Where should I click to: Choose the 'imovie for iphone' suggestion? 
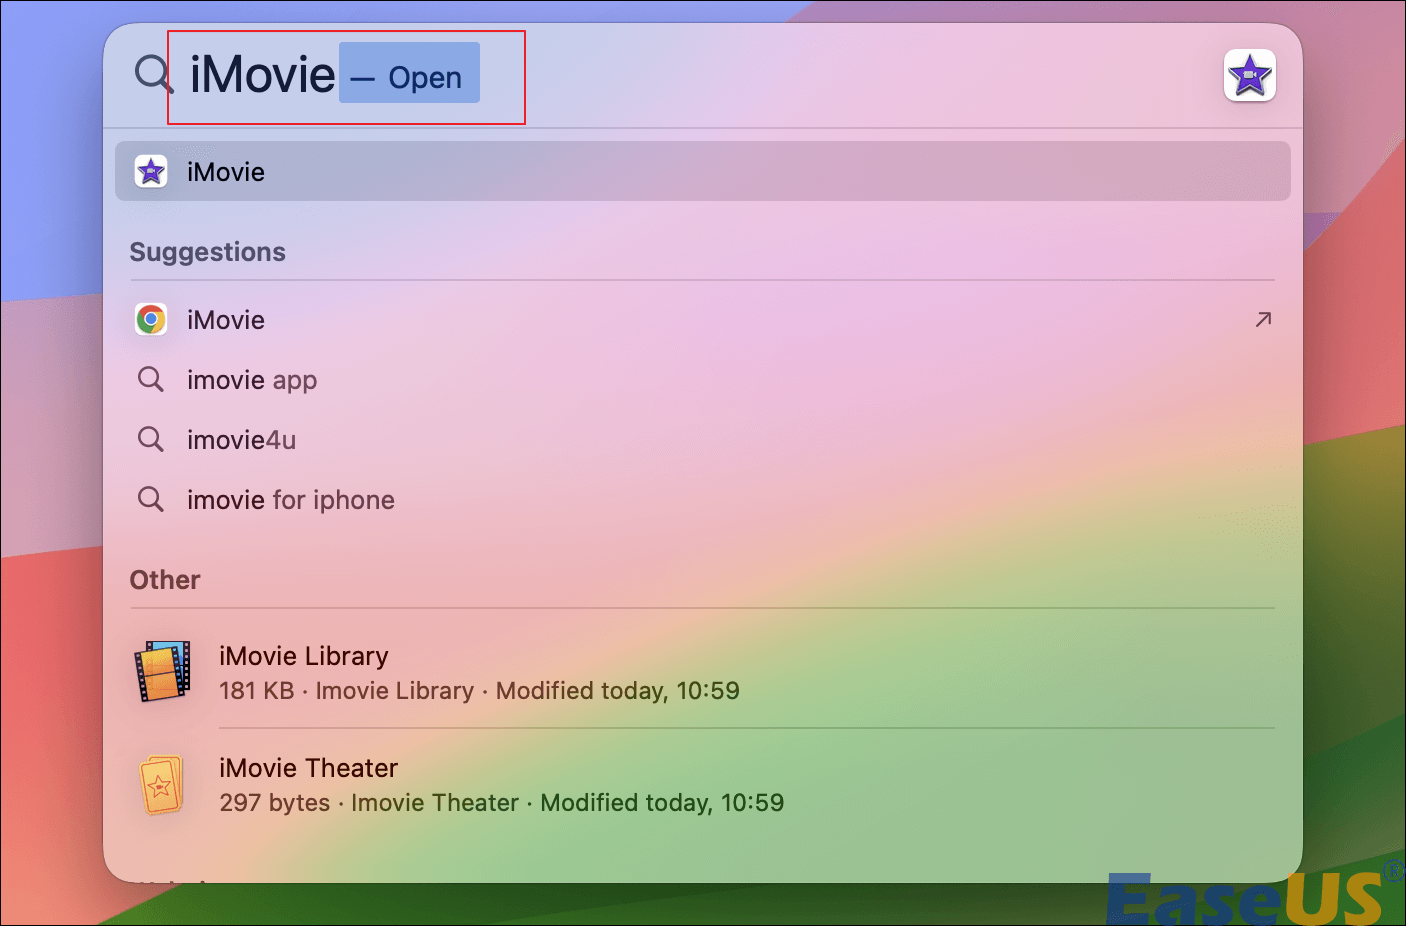click(702, 500)
